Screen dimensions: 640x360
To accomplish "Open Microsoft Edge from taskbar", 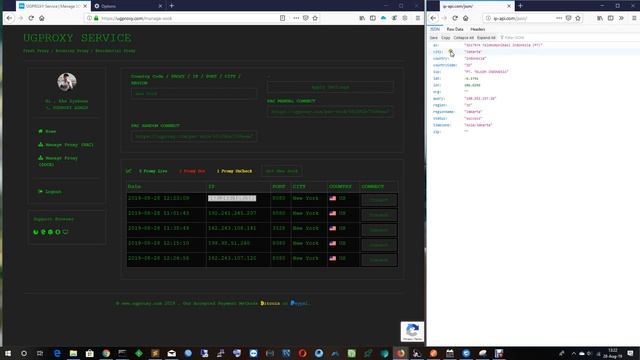I will (57, 353).
